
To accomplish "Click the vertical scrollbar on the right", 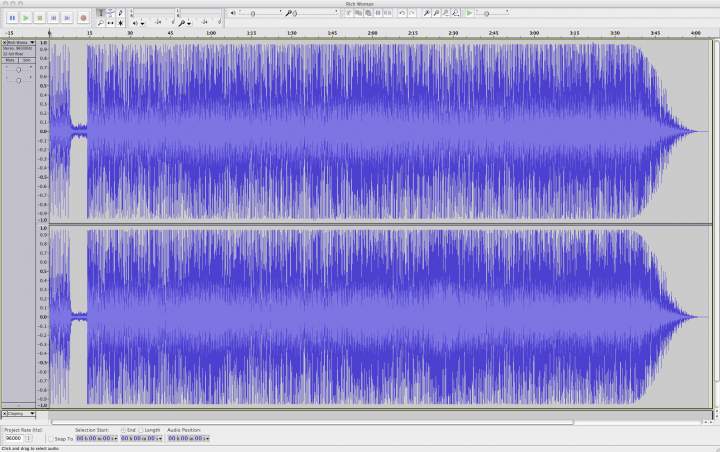I will [x=716, y=211].
